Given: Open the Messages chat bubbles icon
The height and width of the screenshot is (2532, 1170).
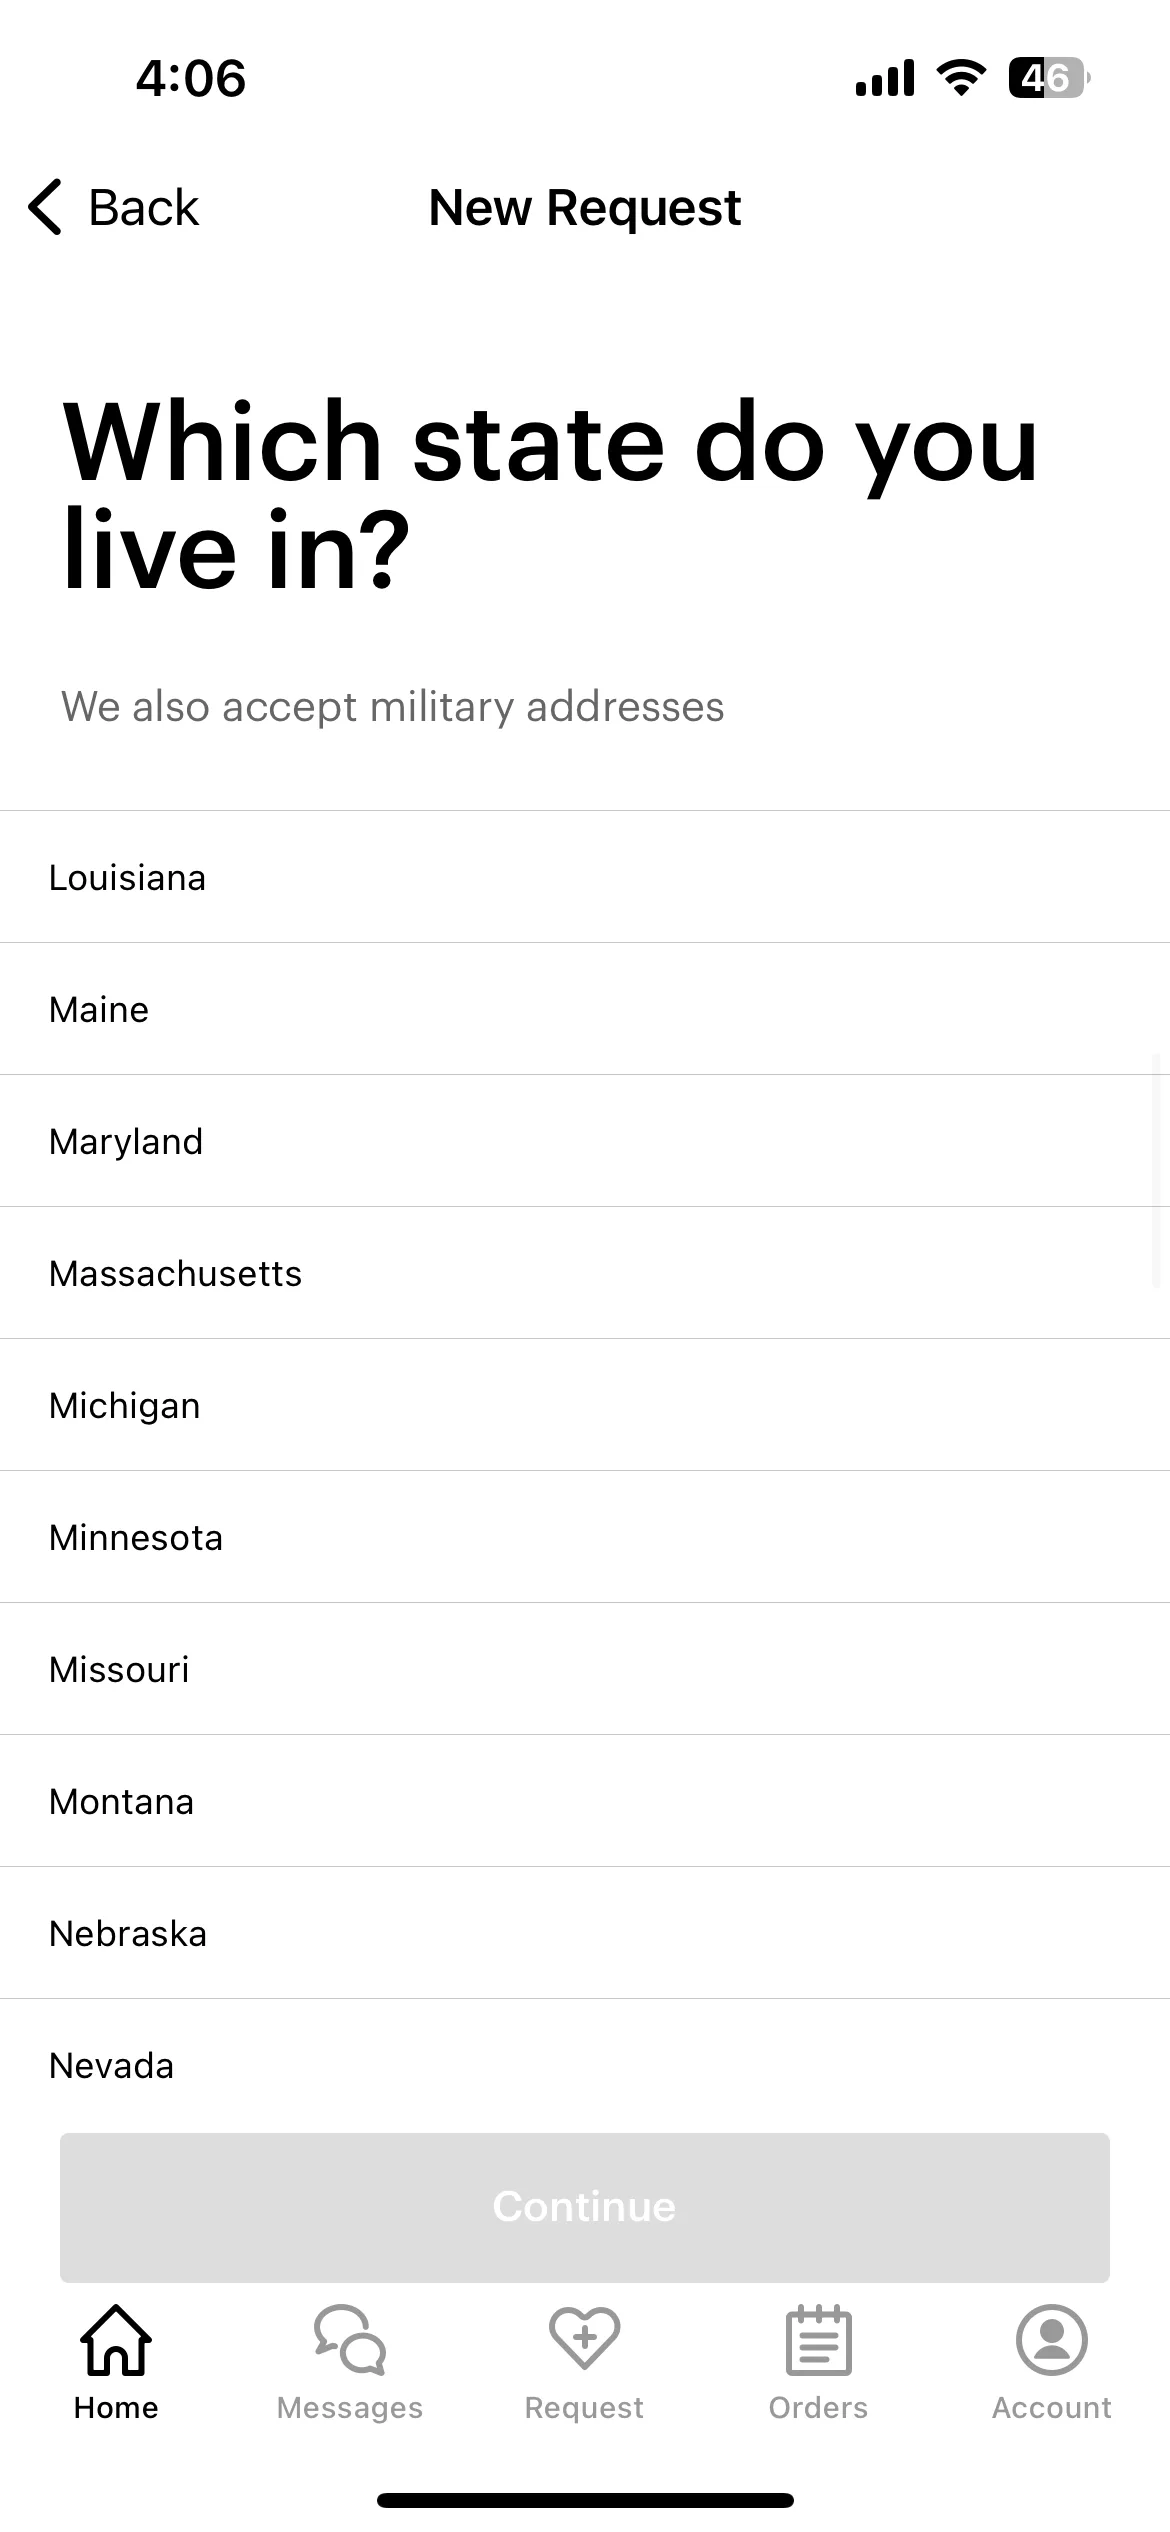Looking at the screenshot, I should pos(350,2340).
